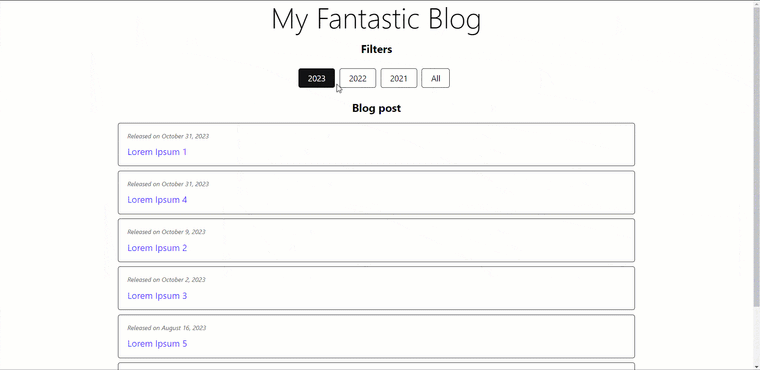Click the Filters heading

click(x=377, y=49)
